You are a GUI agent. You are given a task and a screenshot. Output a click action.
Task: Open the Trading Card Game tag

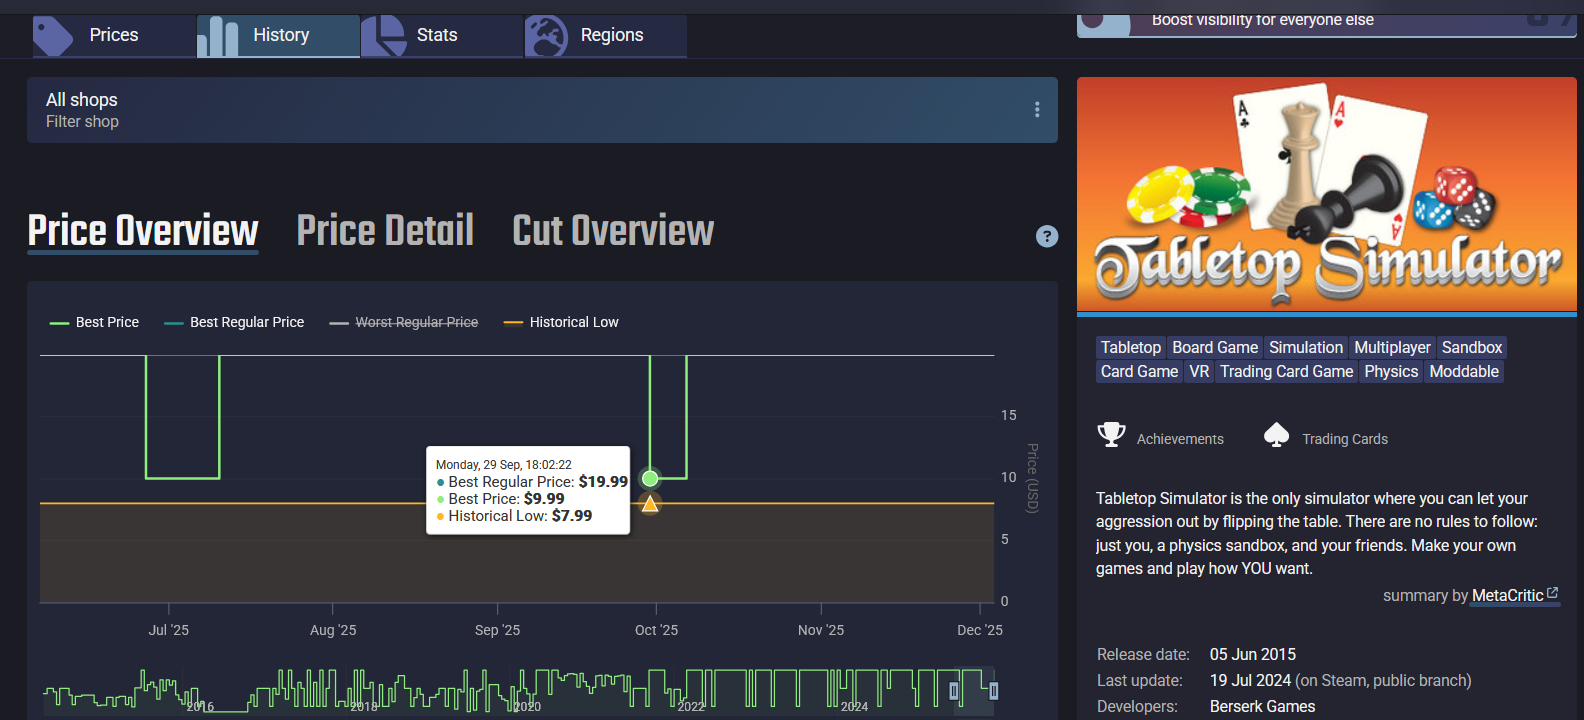click(1286, 371)
